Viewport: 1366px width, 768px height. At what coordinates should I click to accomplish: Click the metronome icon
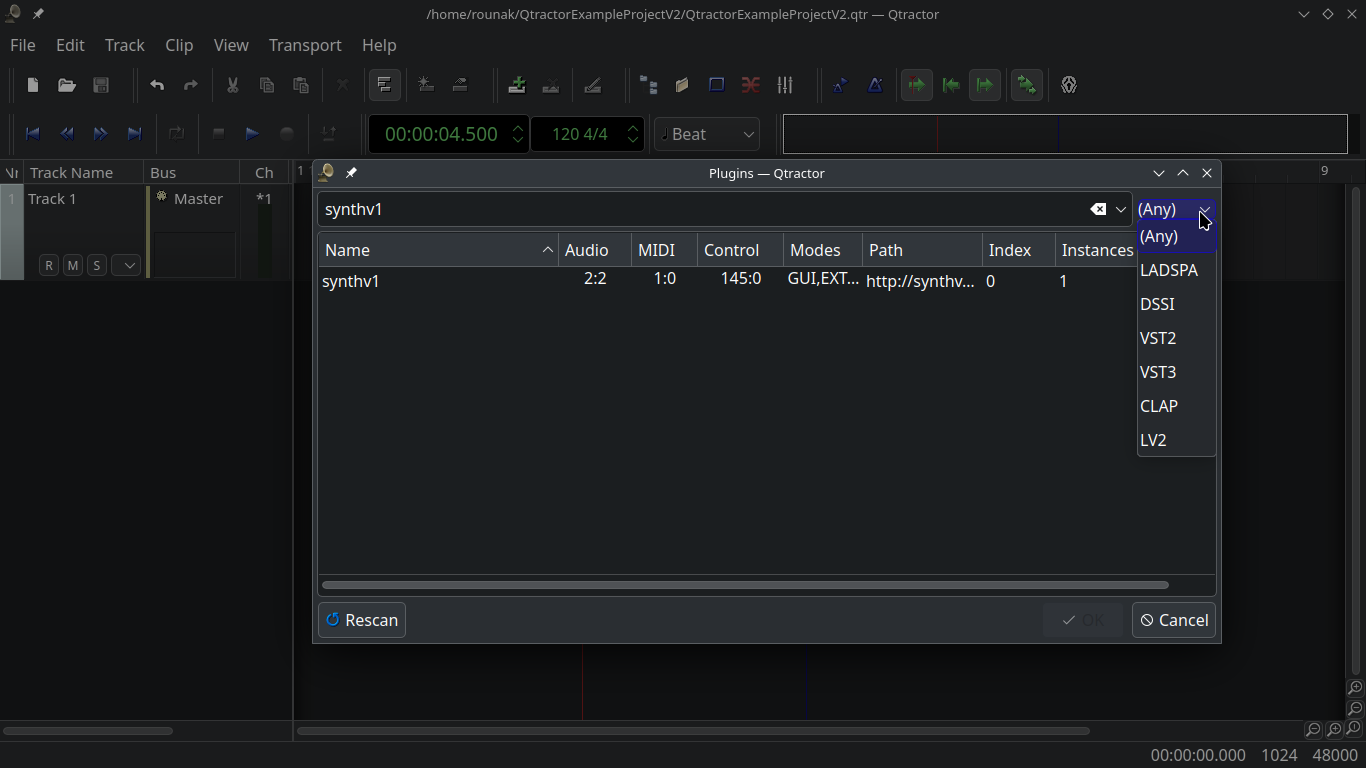(875, 85)
